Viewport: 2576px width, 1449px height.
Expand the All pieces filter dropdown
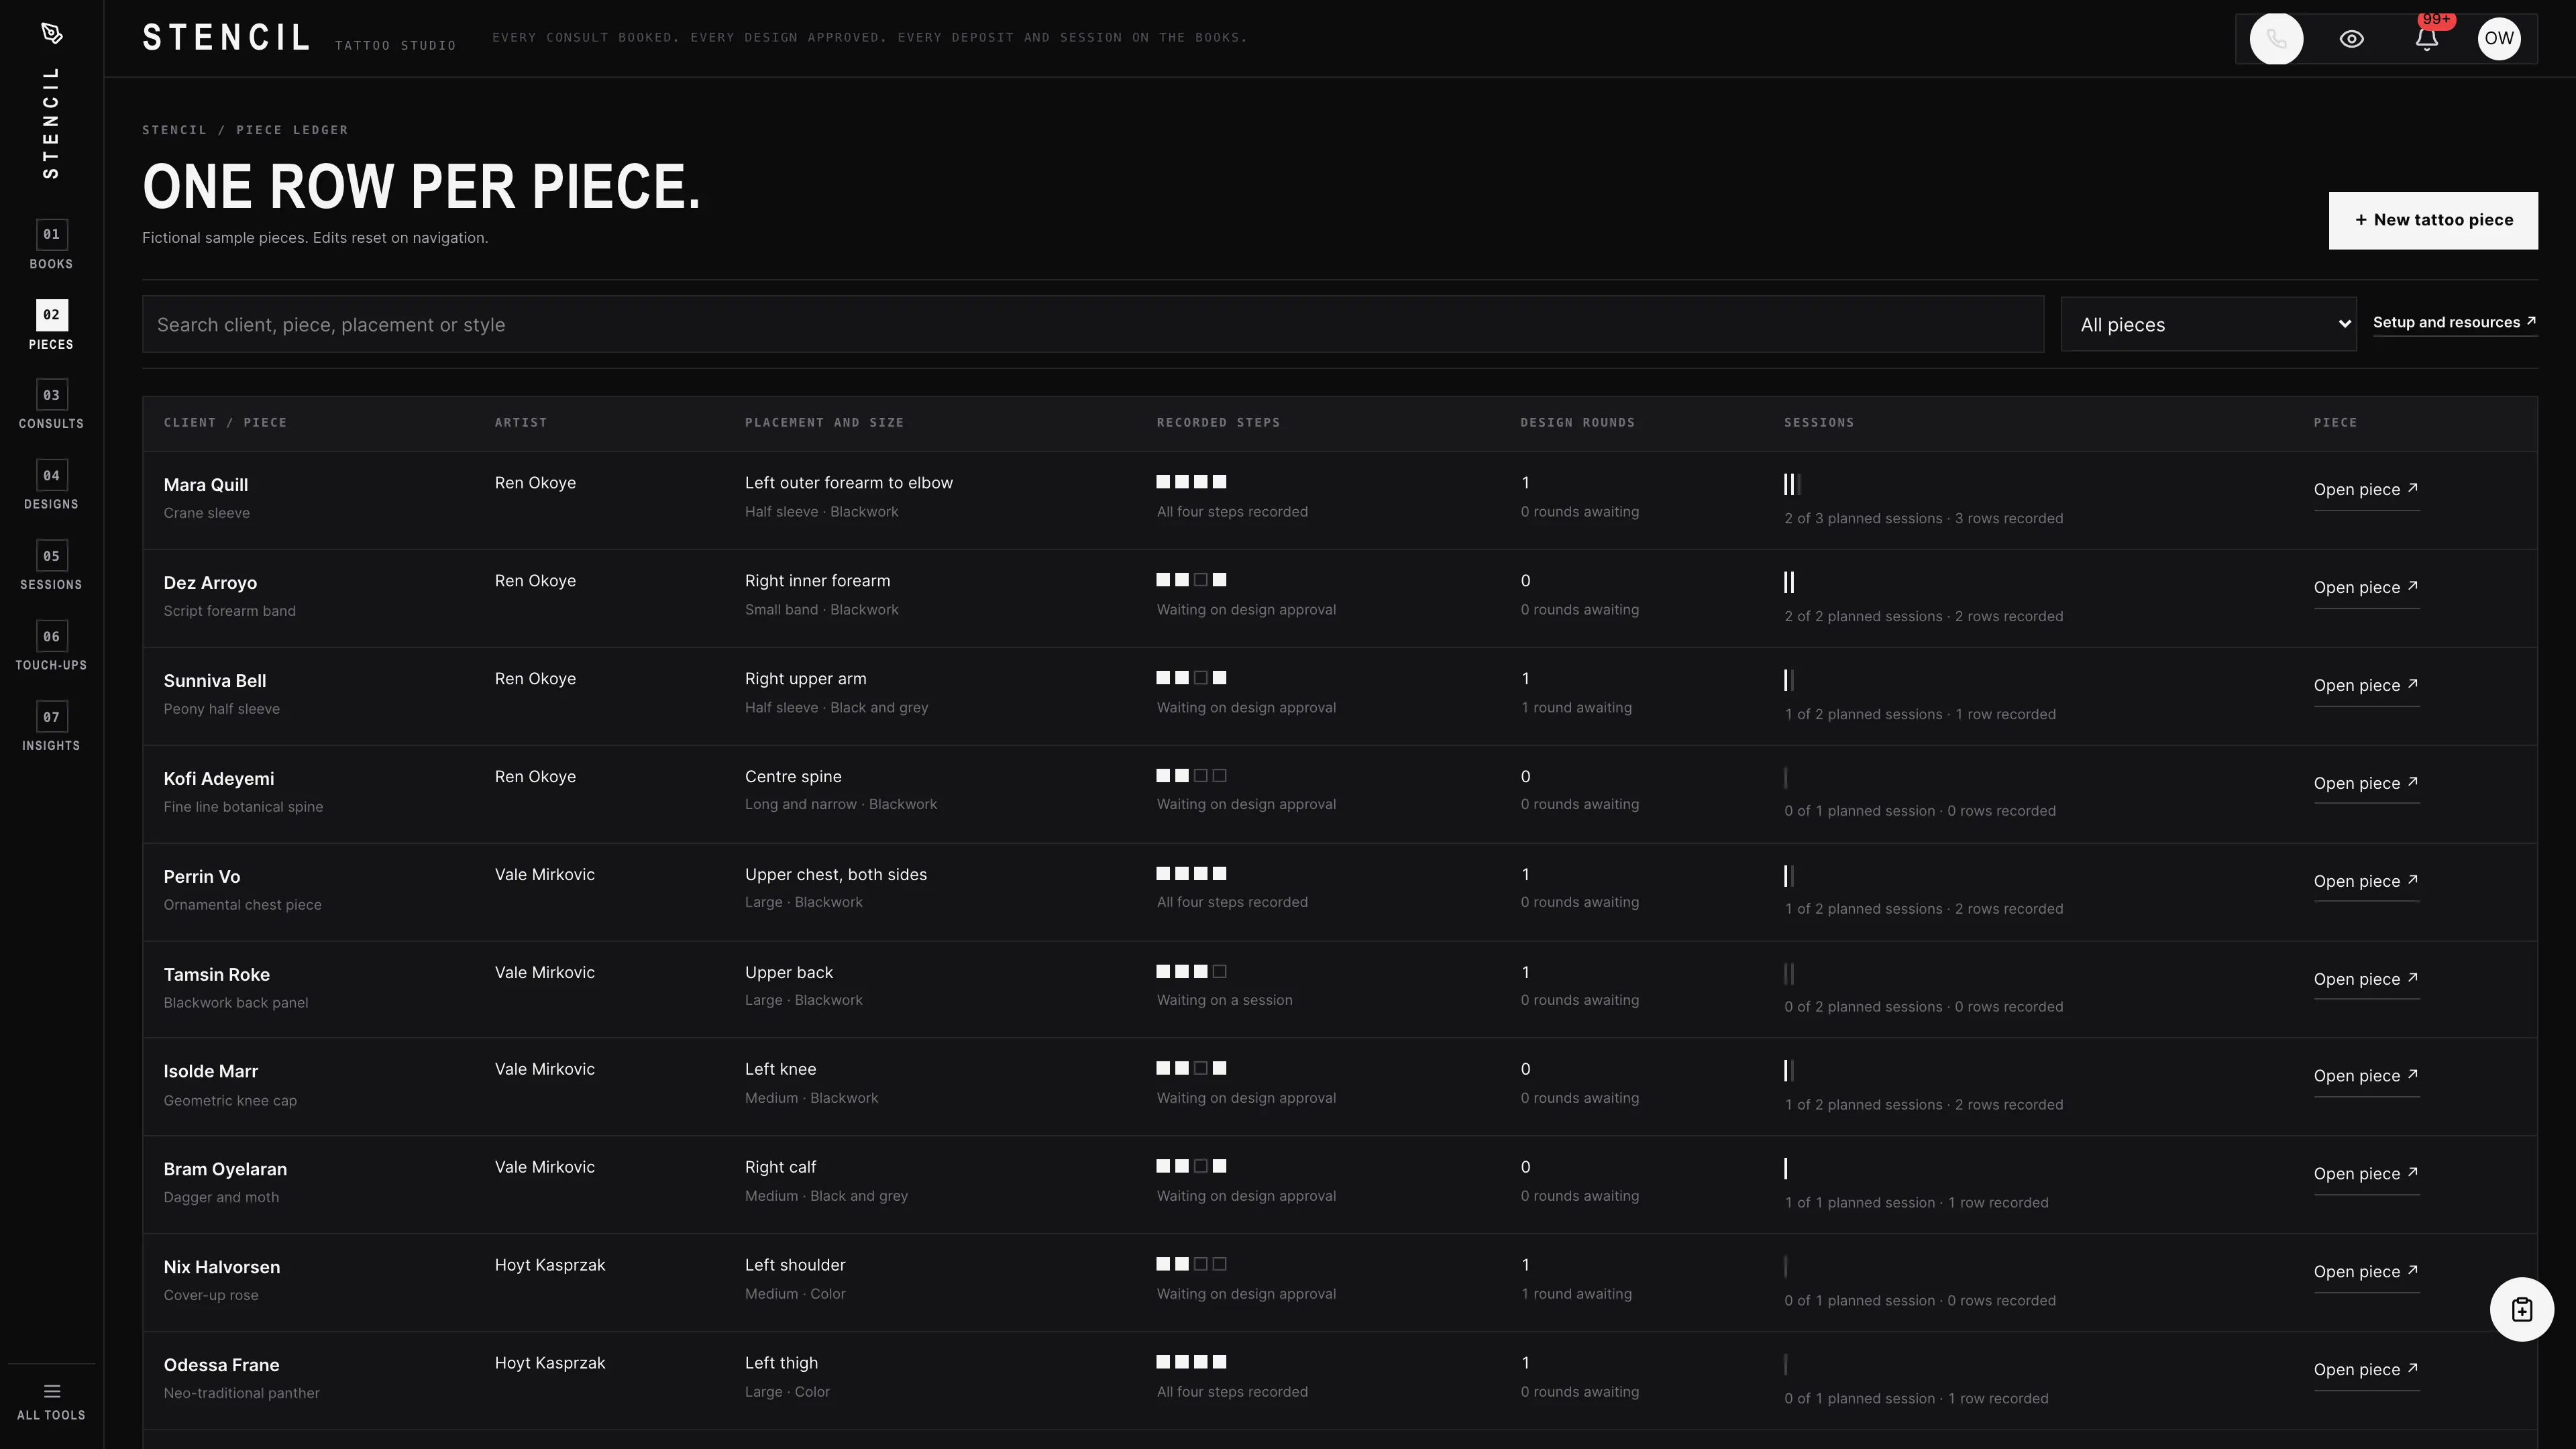(x=2208, y=324)
